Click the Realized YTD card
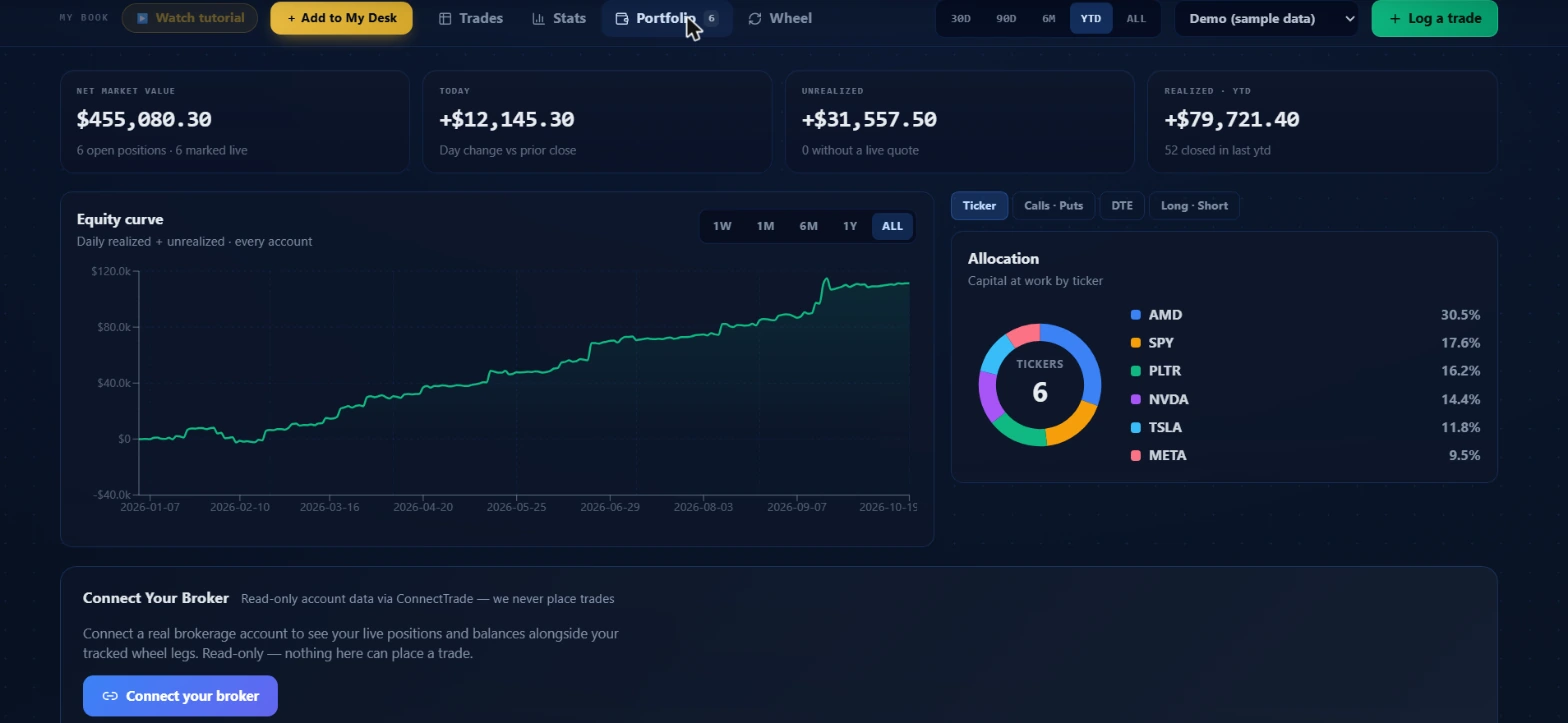The image size is (1568, 723). (1322, 121)
